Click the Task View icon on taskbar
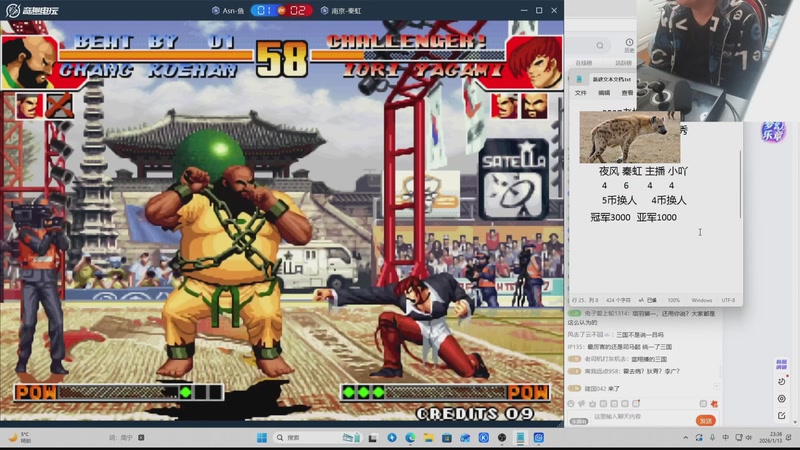800x450 pixels. click(x=373, y=437)
